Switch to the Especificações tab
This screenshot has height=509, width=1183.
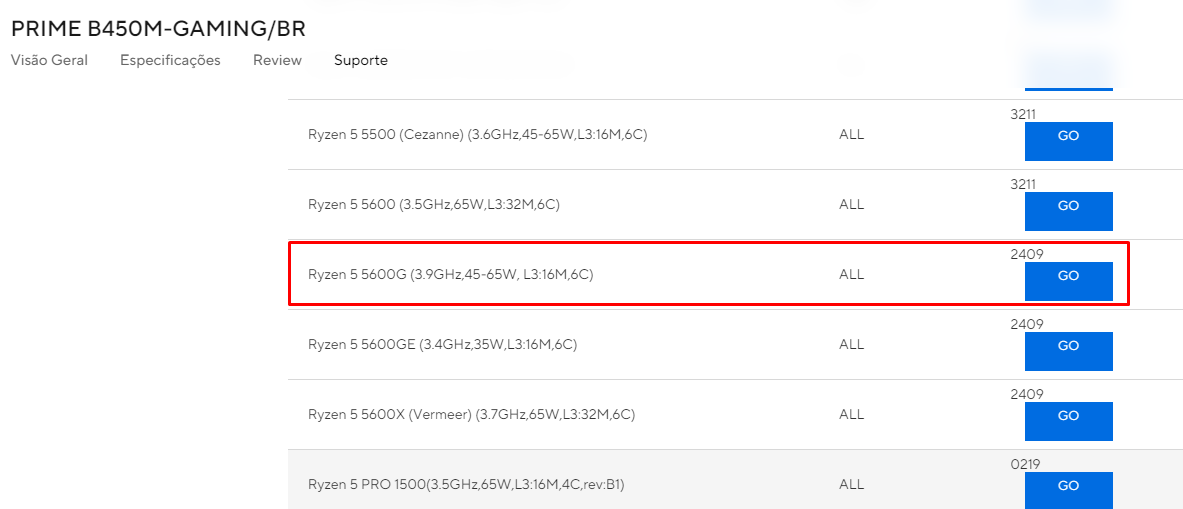pos(171,60)
